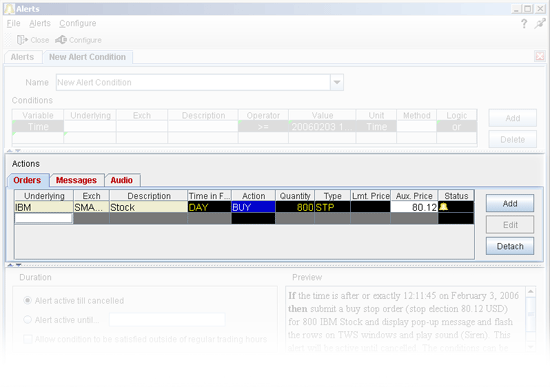
Task: Switch to the Audio tab
Action: point(122,180)
